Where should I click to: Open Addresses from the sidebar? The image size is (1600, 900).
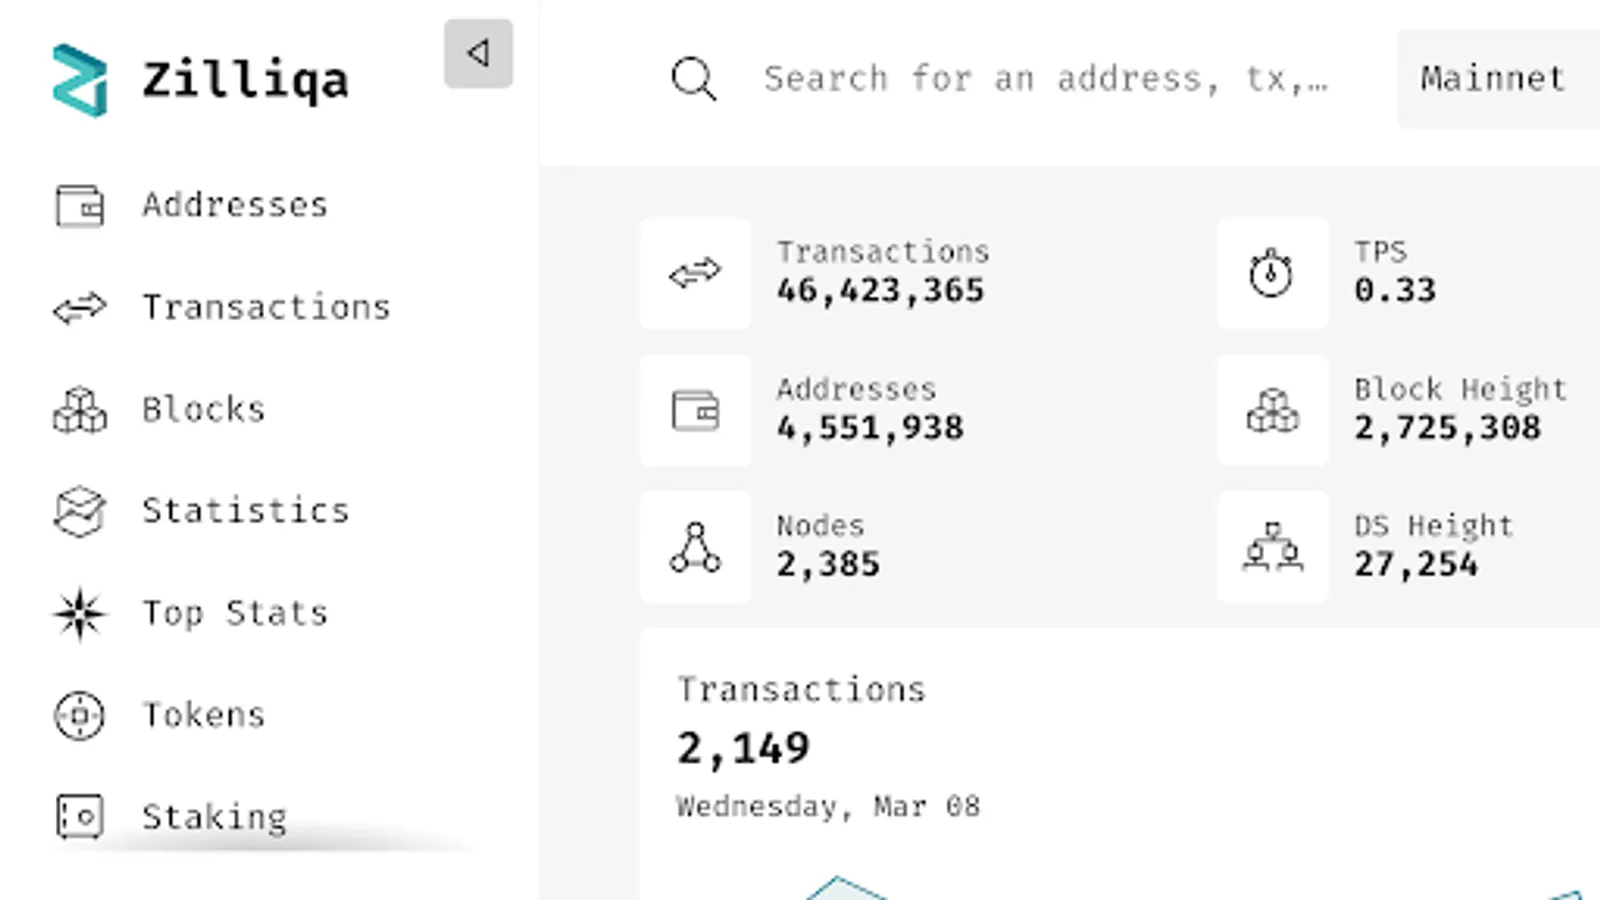pos(234,205)
